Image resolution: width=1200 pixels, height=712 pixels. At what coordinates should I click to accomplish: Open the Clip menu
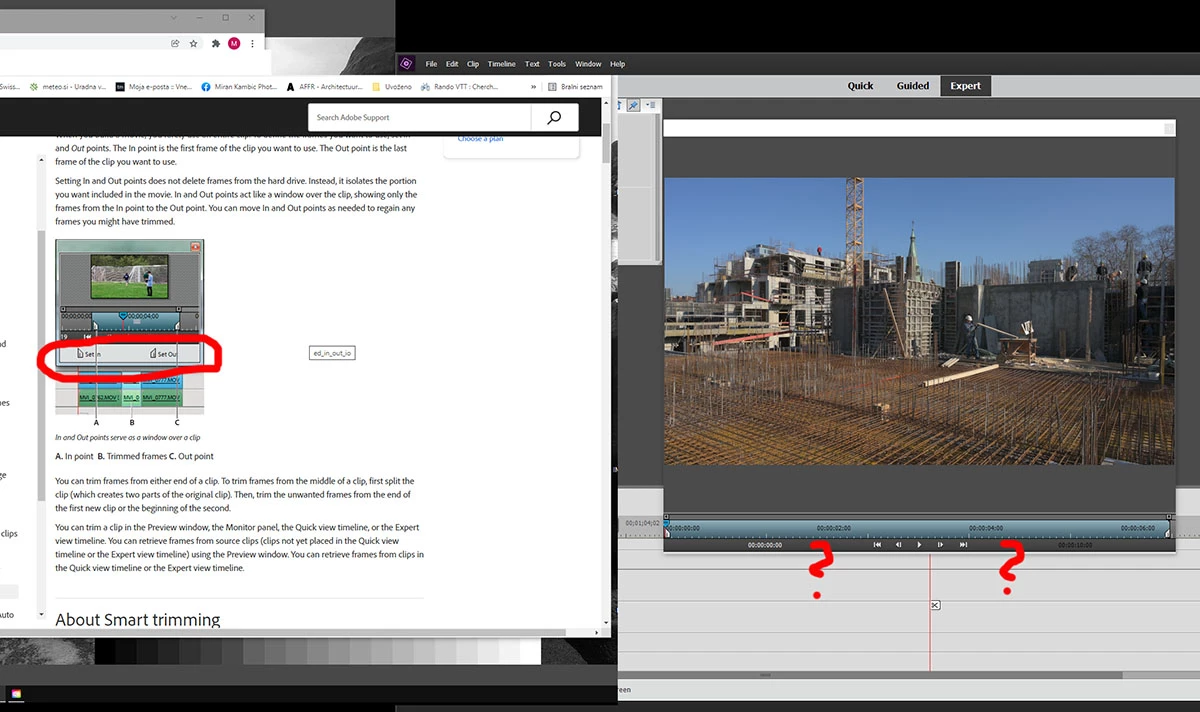tap(473, 64)
